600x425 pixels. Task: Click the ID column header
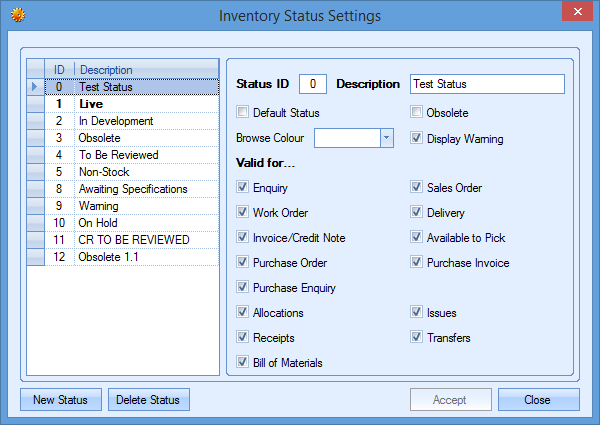(59, 70)
